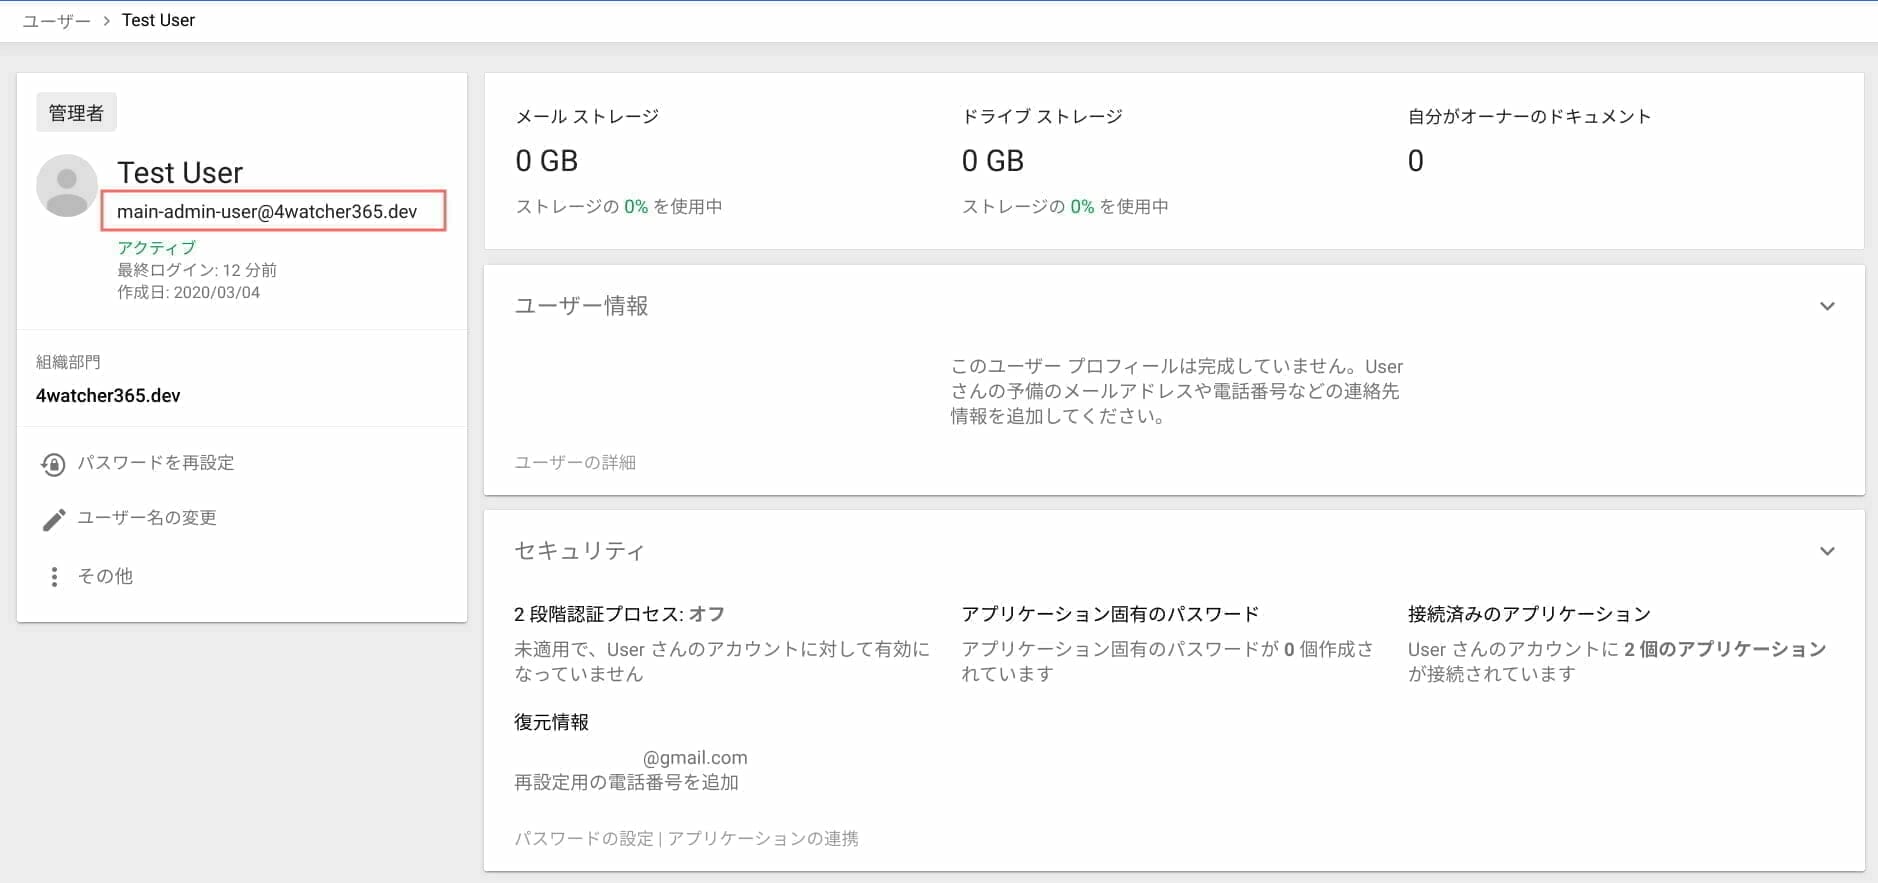This screenshot has height=883, width=1878.
Task: Click the 管理者 badge
Action: pos(76,113)
